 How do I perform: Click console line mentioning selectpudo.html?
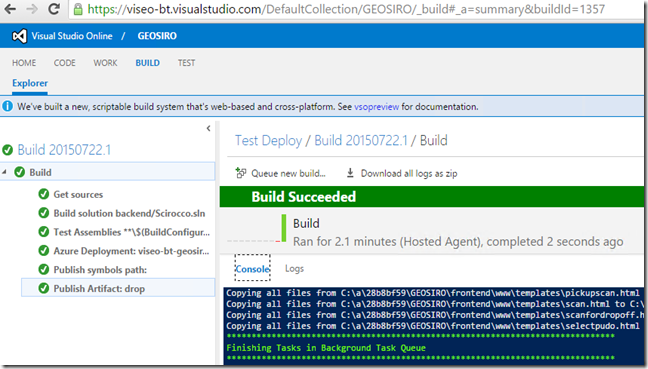(x=433, y=326)
